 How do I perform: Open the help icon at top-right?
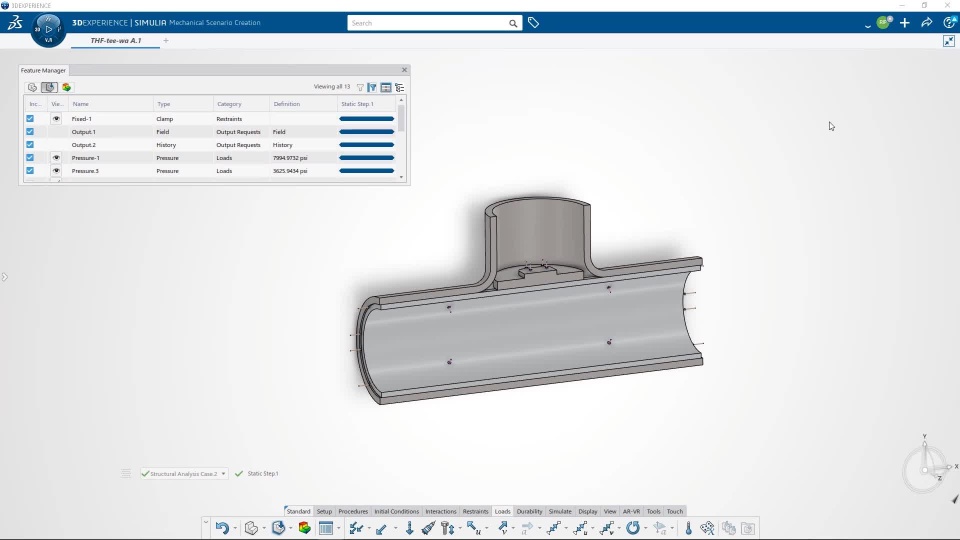(x=950, y=23)
